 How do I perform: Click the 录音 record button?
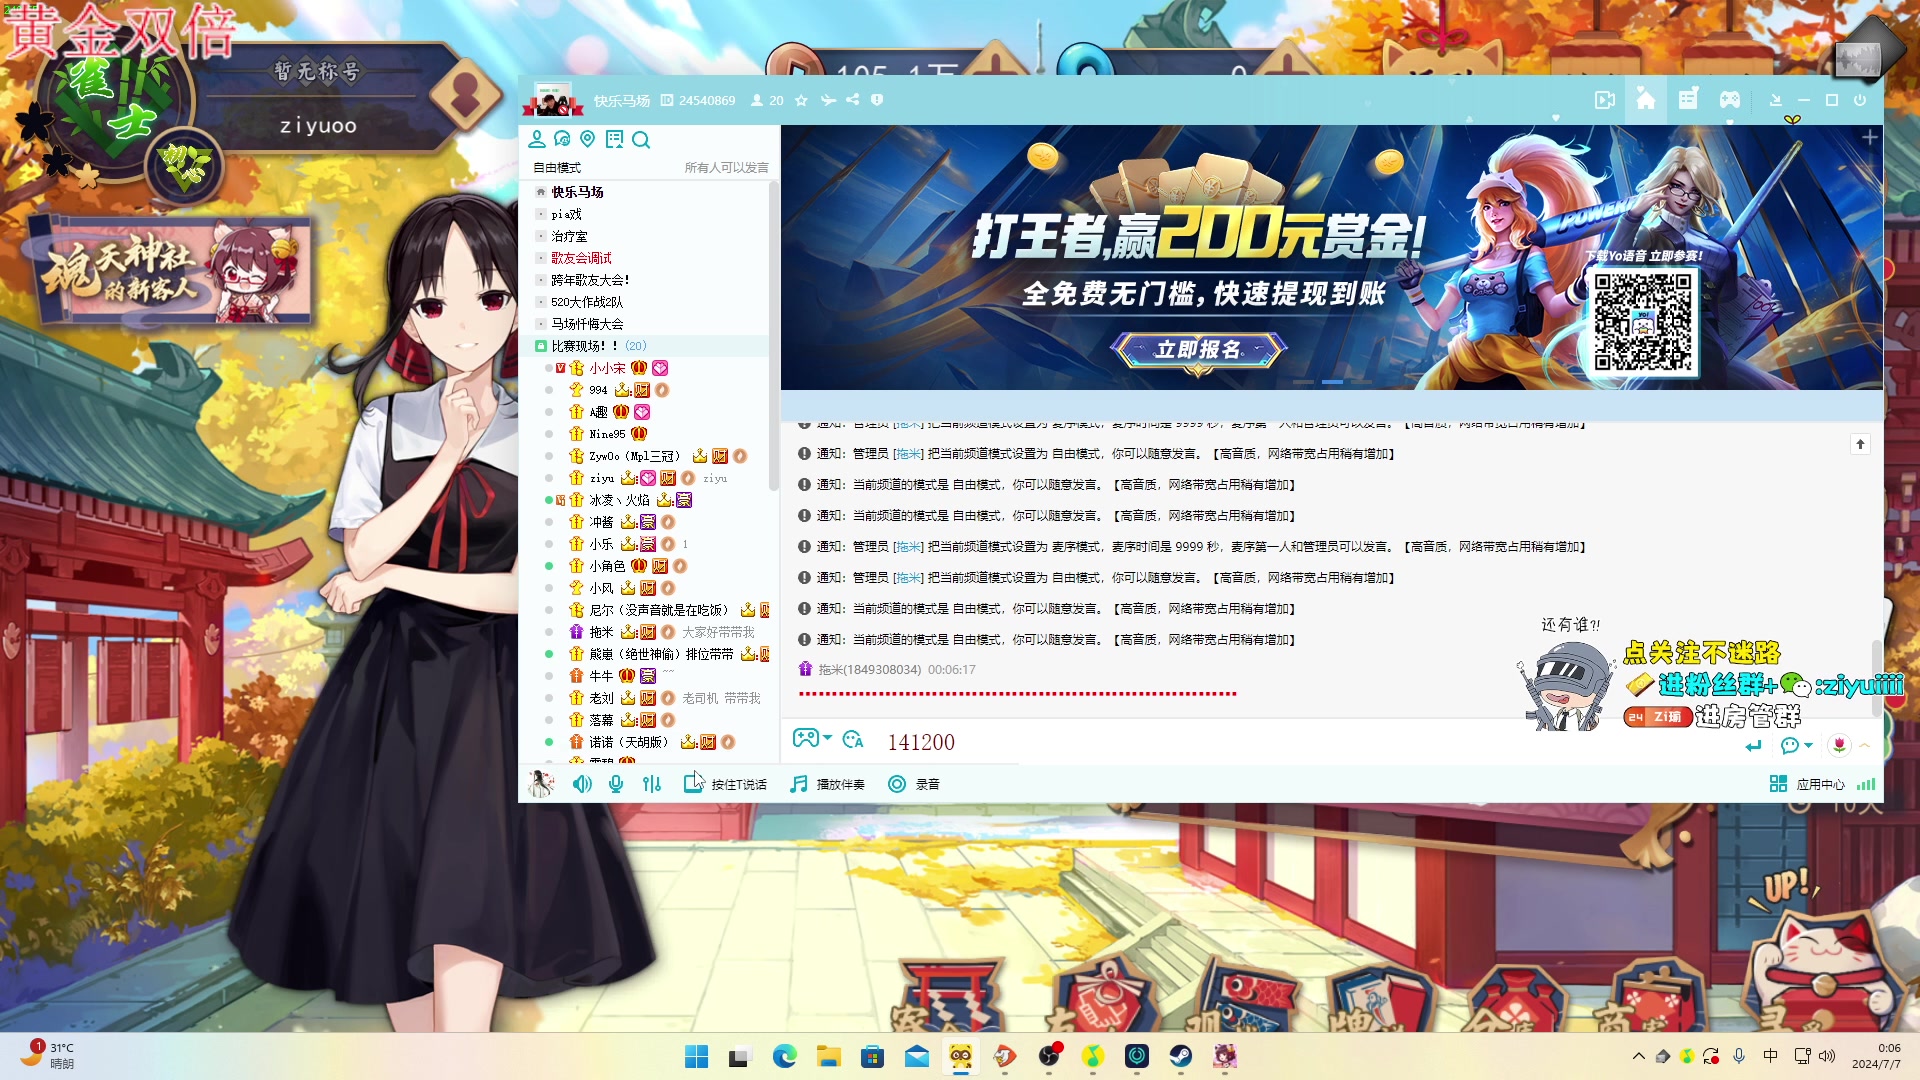[914, 784]
